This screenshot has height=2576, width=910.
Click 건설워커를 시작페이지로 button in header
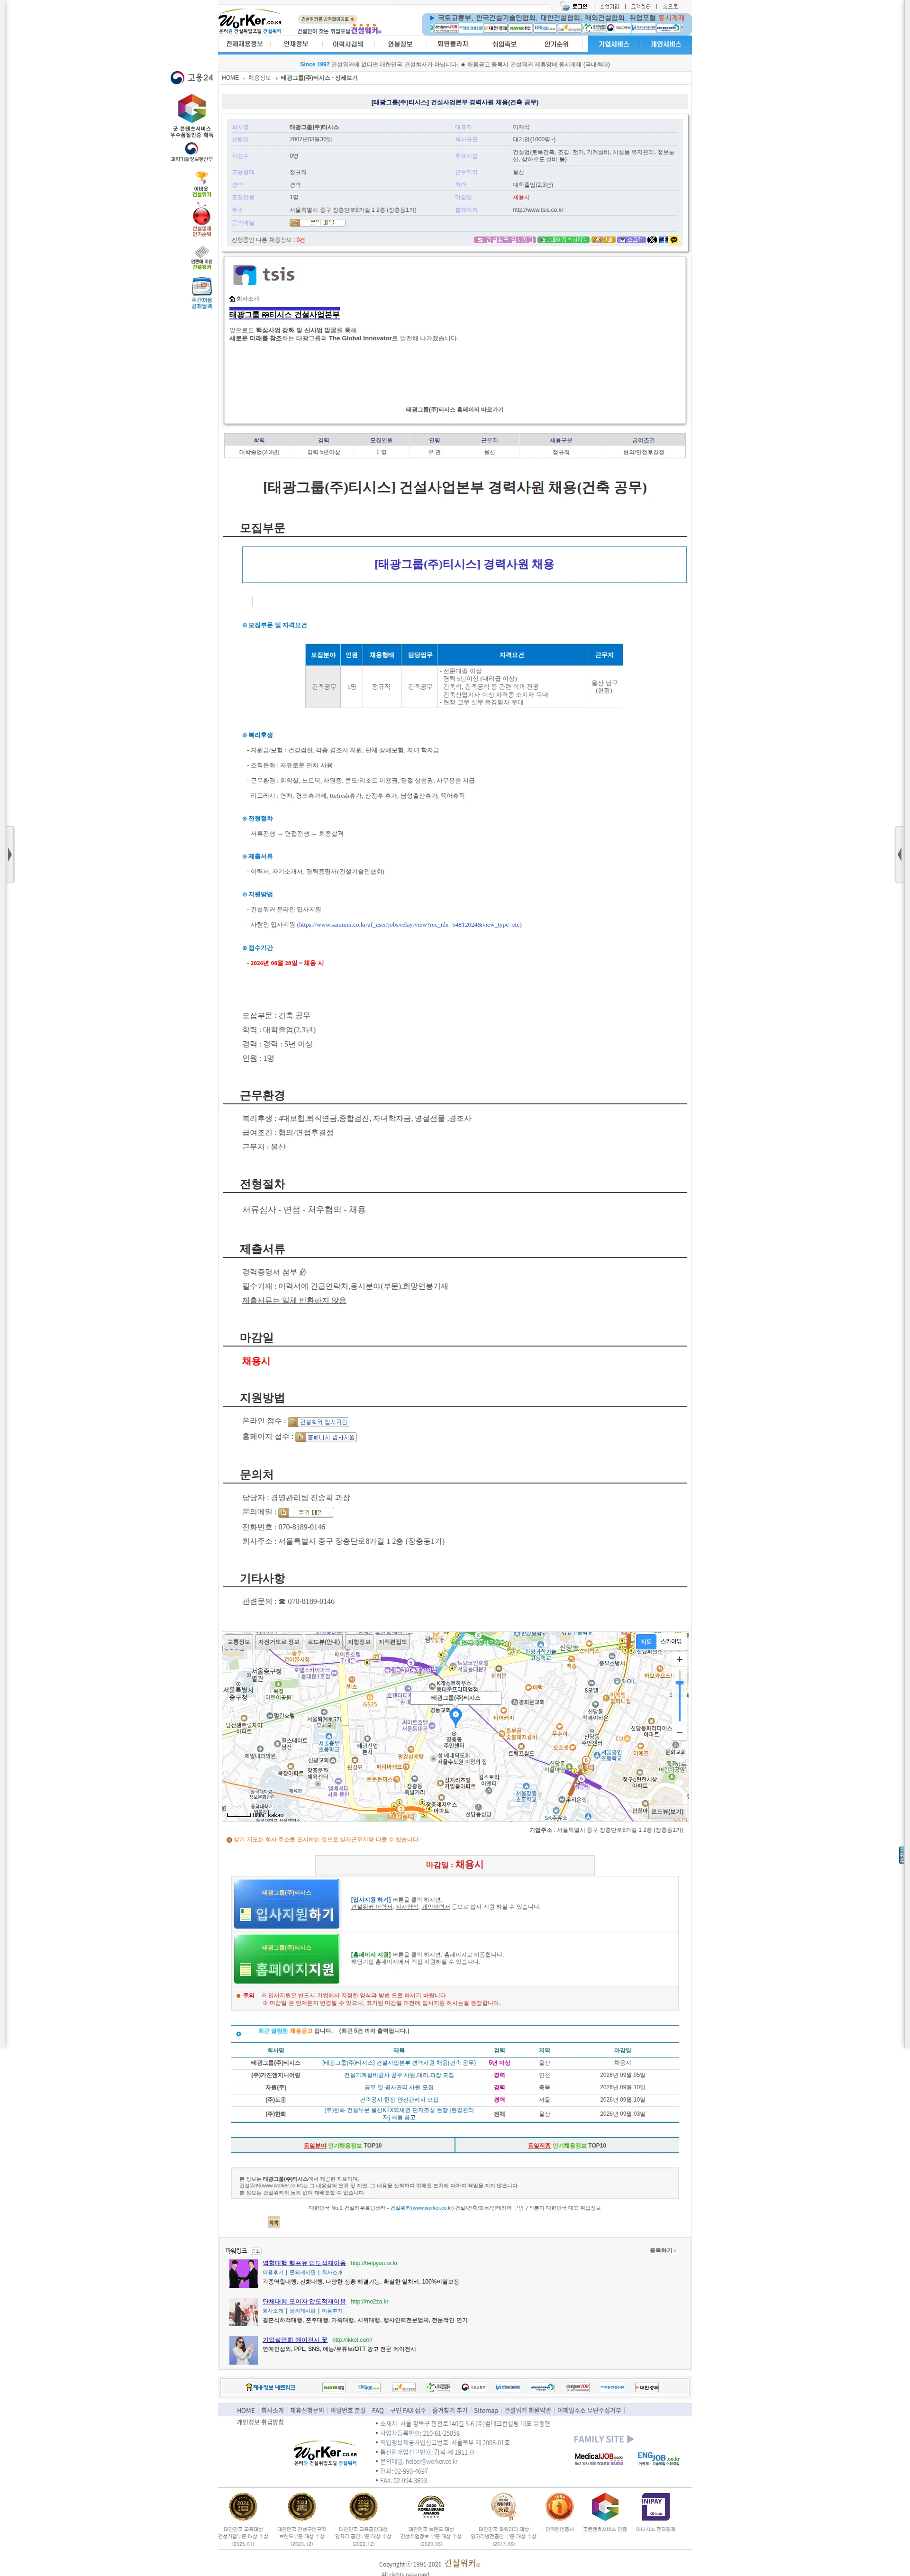(x=327, y=19)
